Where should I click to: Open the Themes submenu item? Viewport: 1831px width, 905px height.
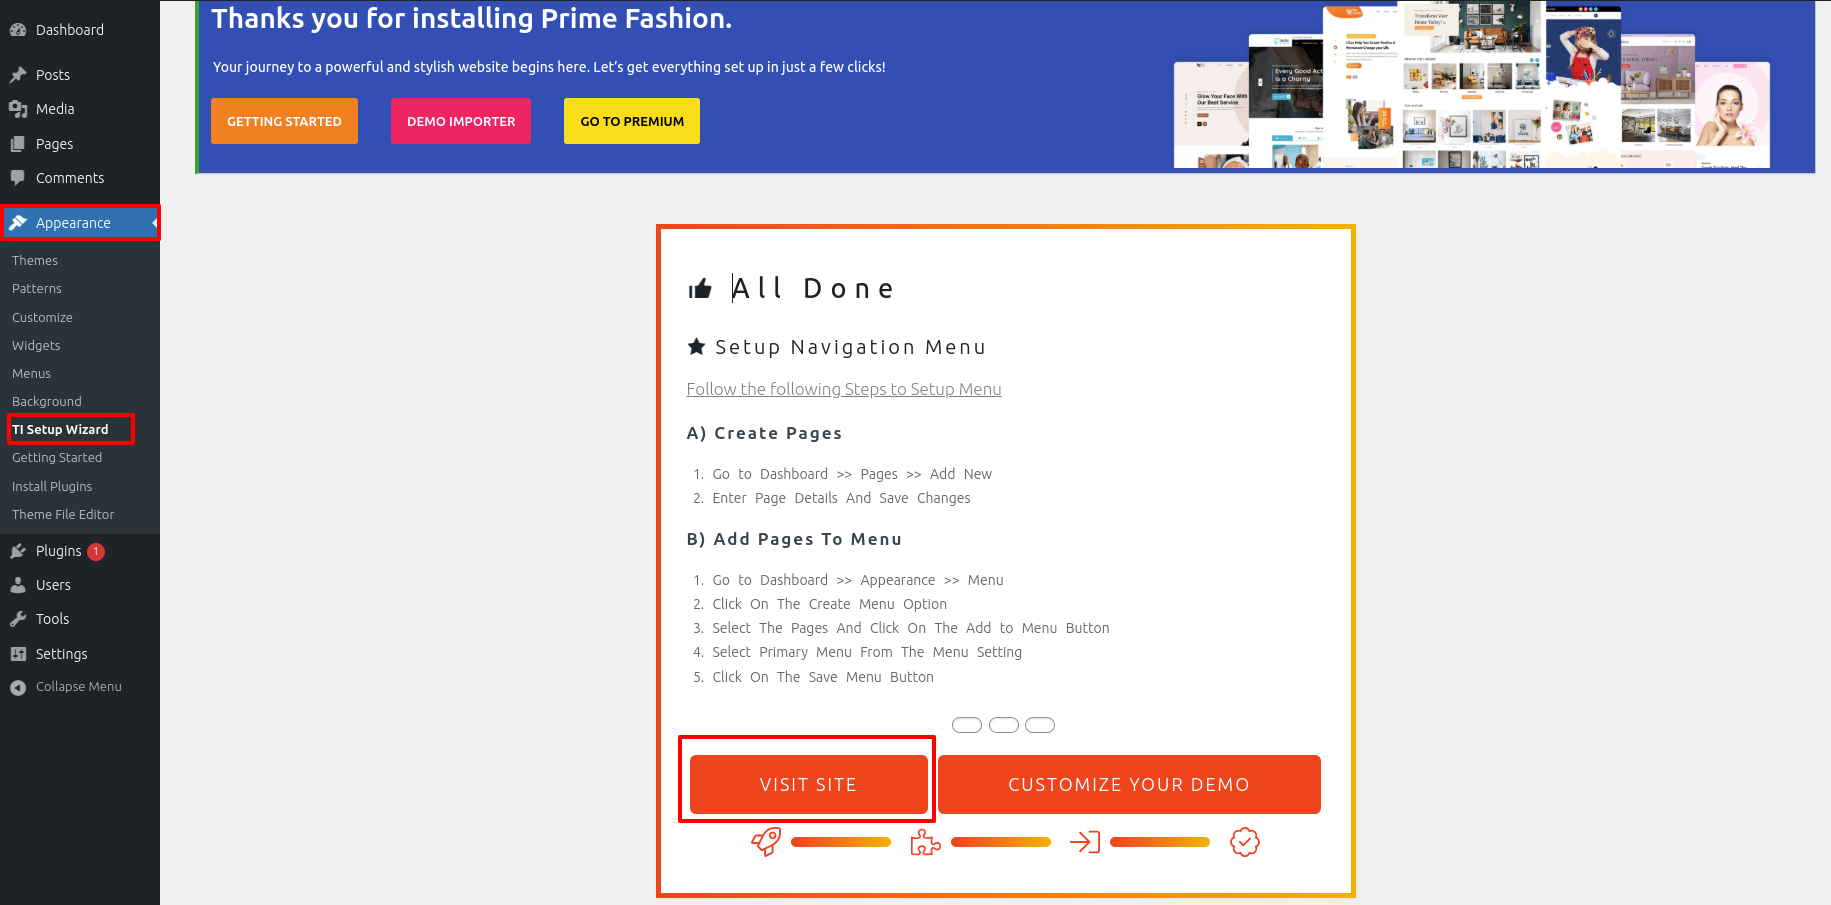tap(35, 261)
